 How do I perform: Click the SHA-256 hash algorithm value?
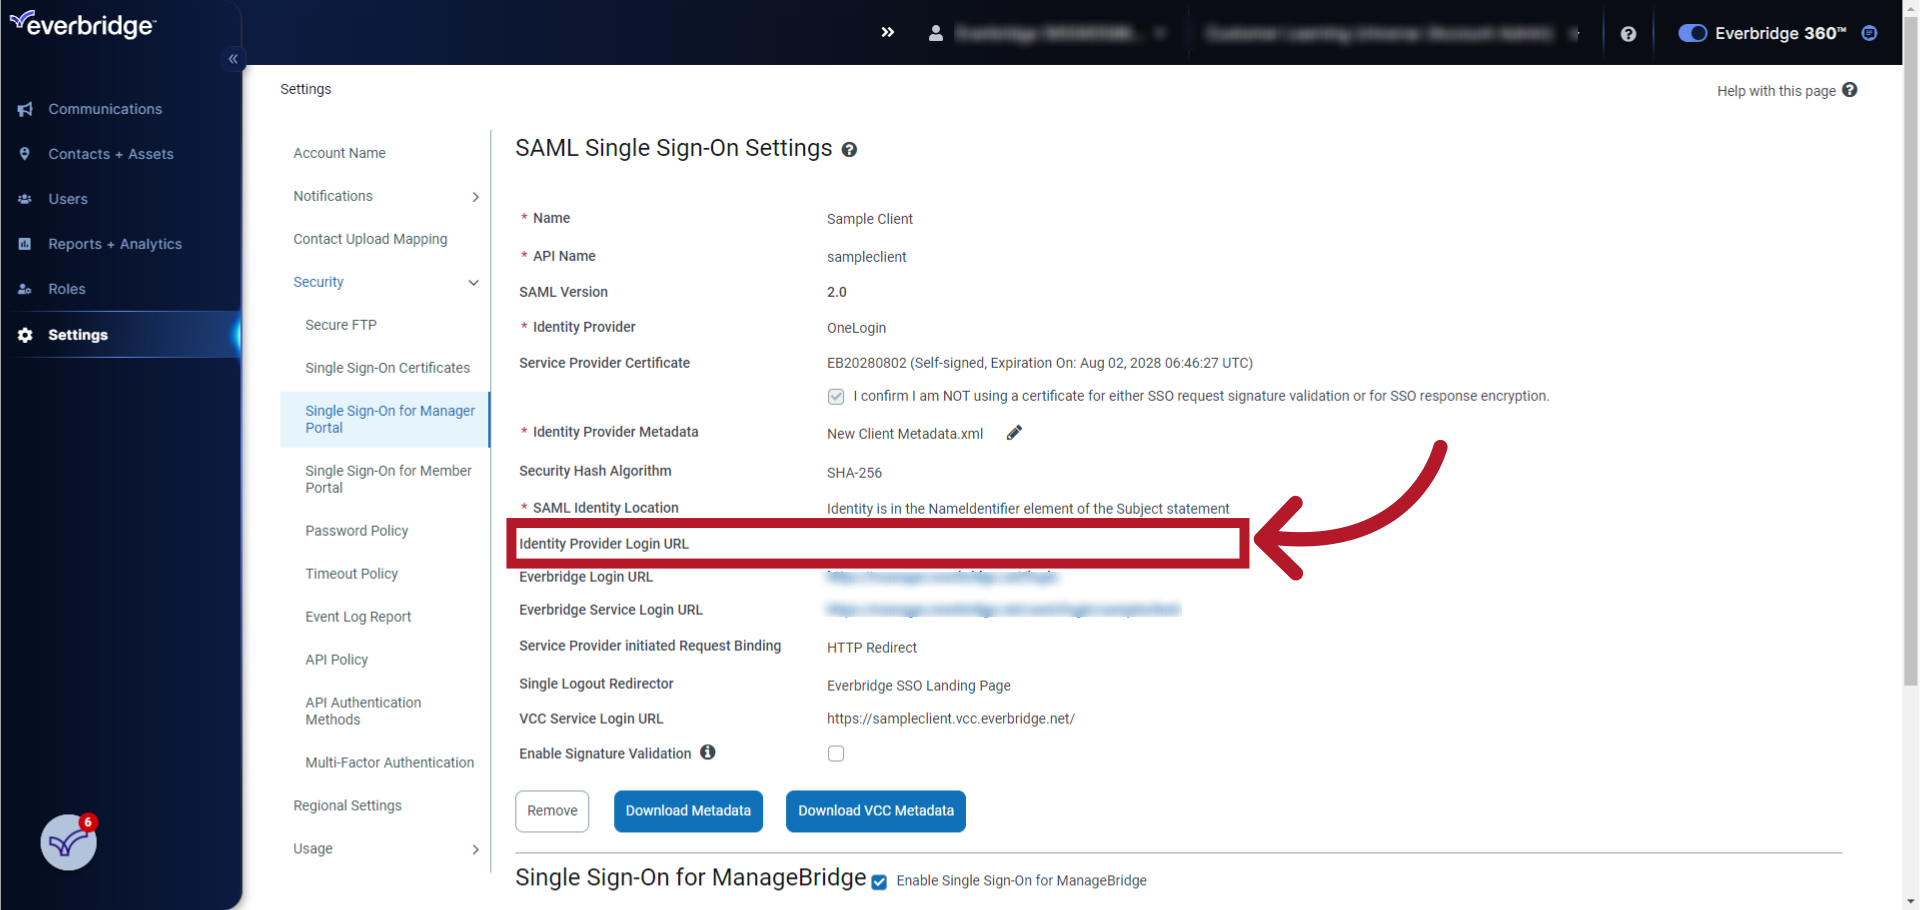(854, 473)
